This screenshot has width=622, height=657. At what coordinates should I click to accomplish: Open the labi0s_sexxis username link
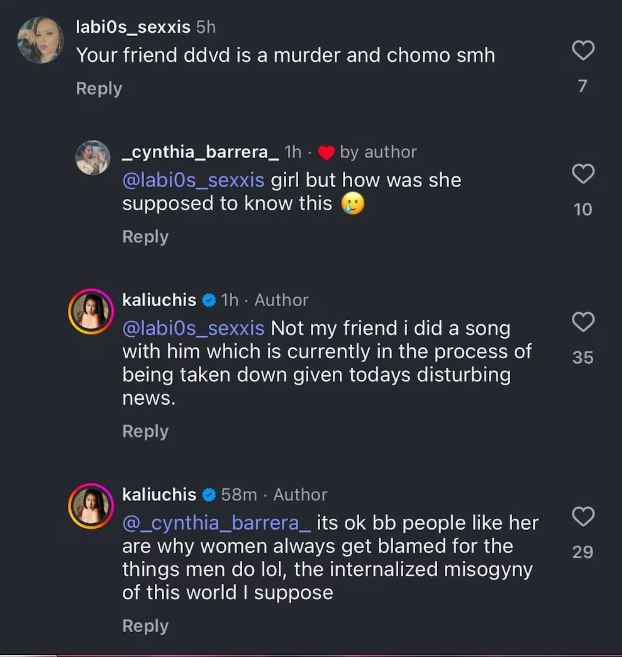(x=133, y=27)
